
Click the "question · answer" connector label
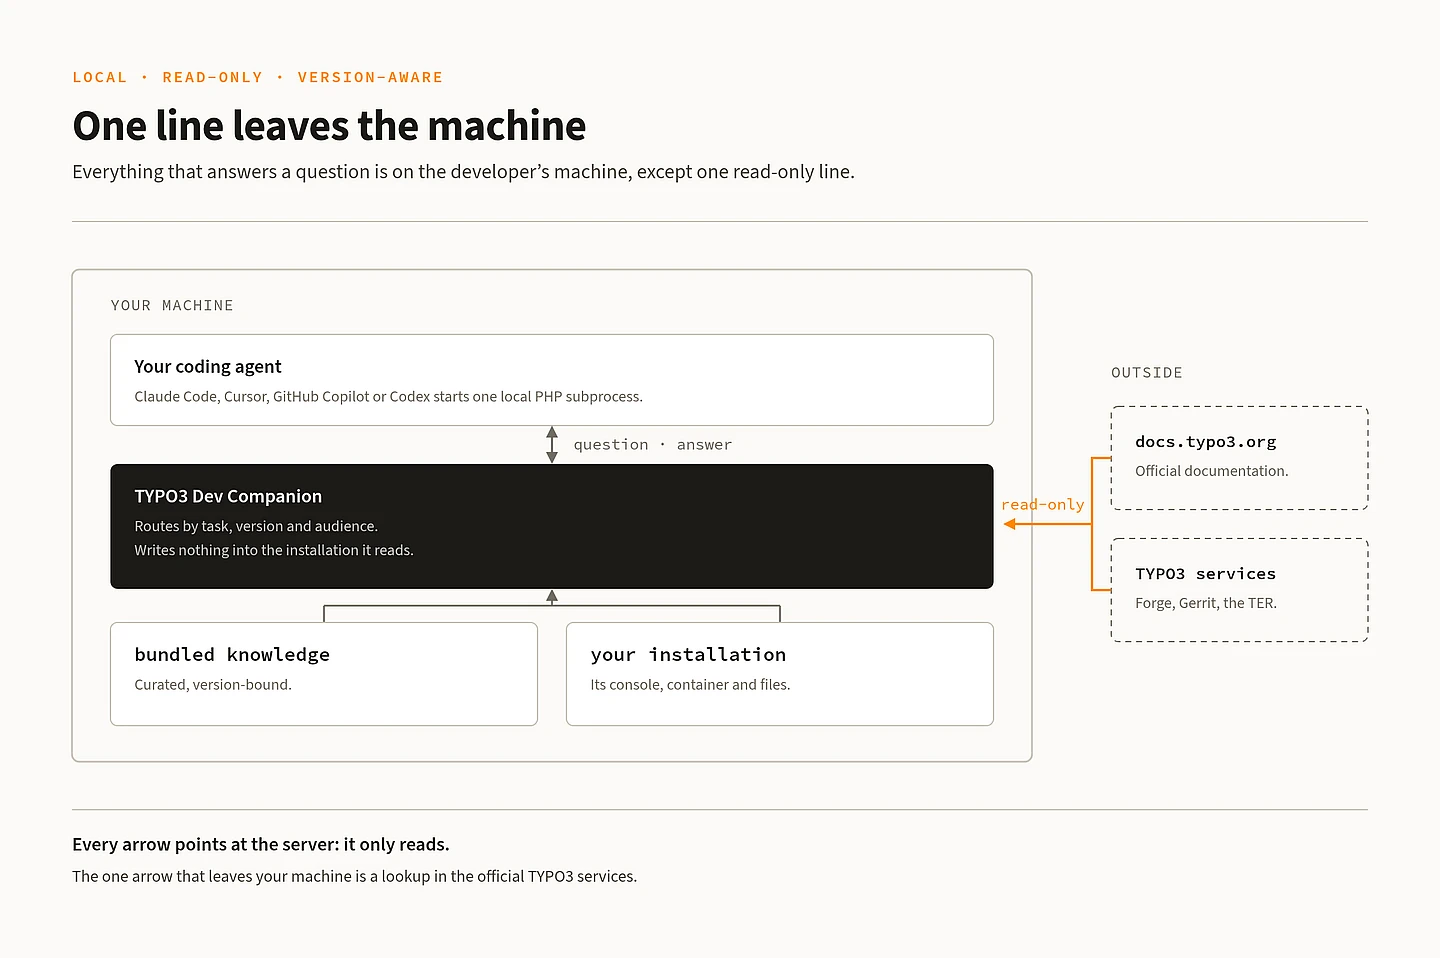[652, 445]
